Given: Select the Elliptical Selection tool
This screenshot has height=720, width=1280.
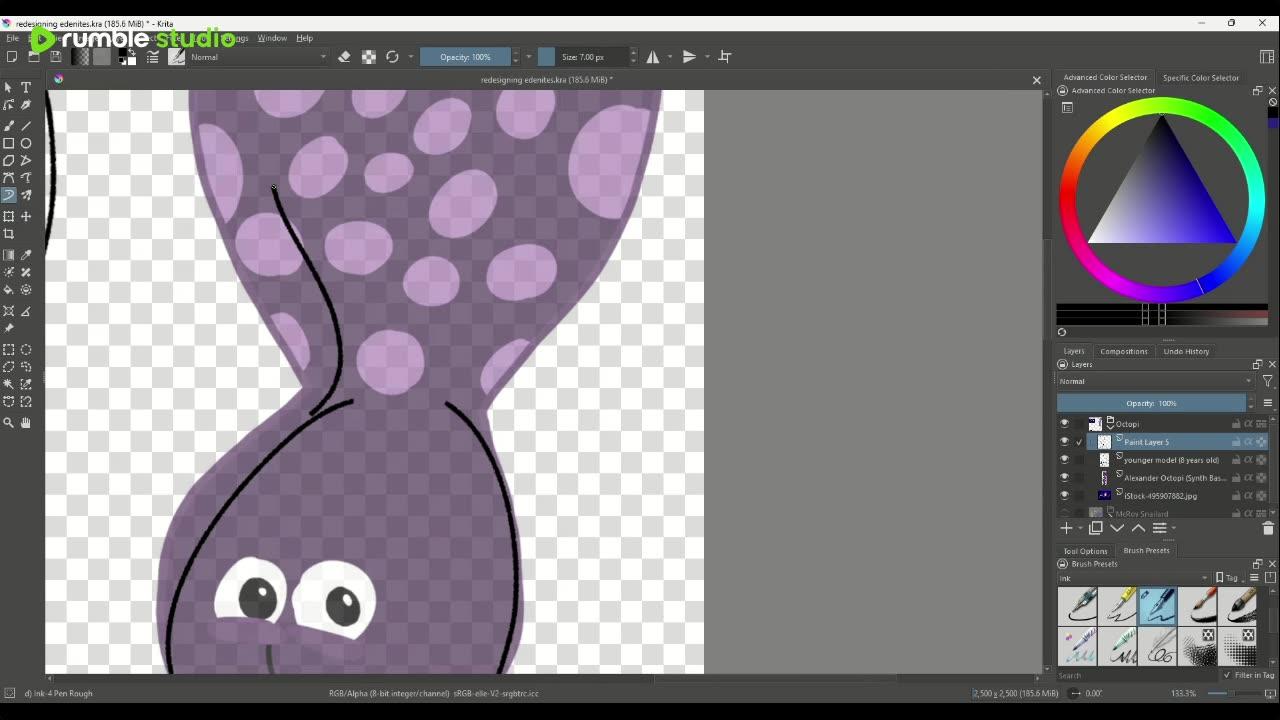Looking at the screenshot, I should click(x=26, y=350).
